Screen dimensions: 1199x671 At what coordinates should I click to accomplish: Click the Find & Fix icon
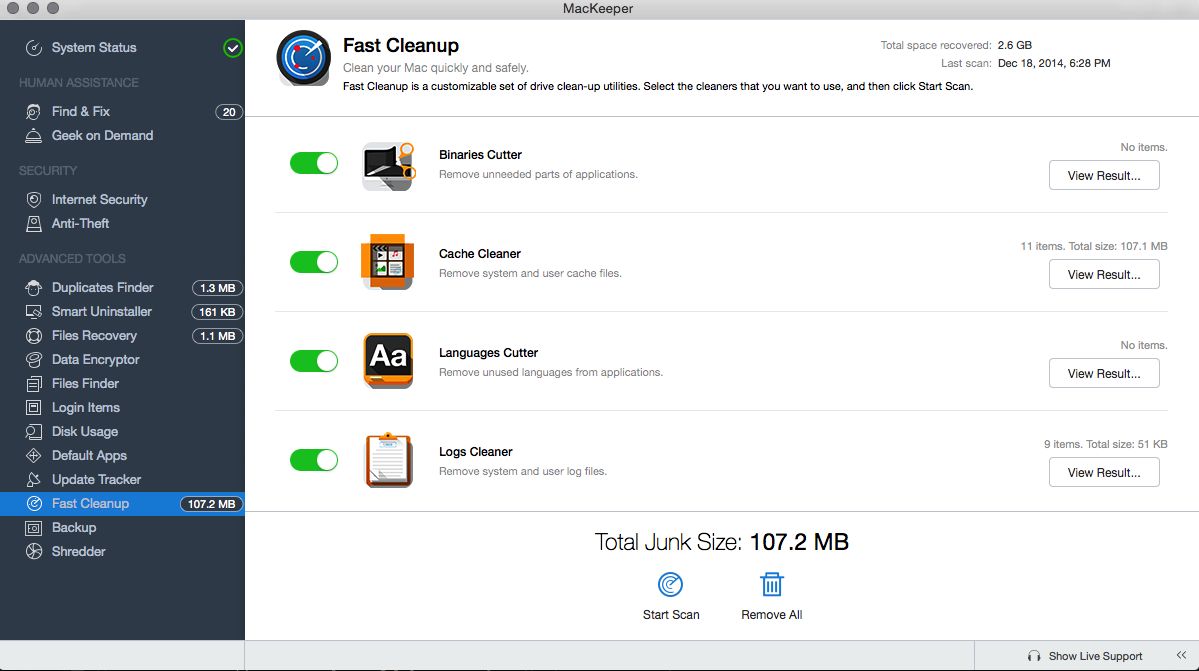[x=34, y=112]
